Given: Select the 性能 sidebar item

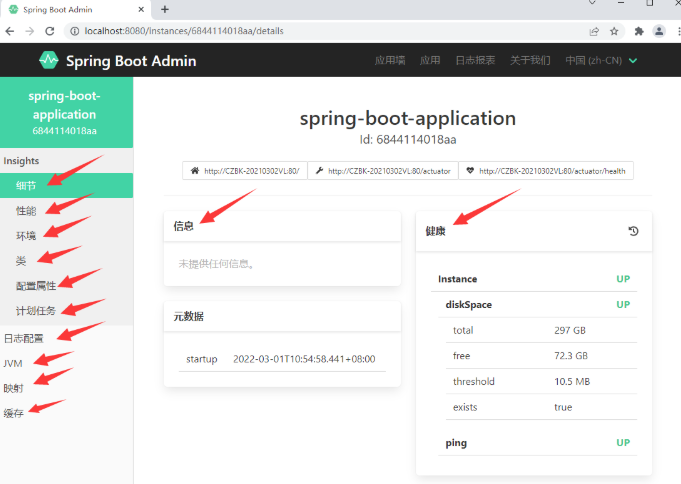Looking at the screenshot, I should (x=66, y=211).
